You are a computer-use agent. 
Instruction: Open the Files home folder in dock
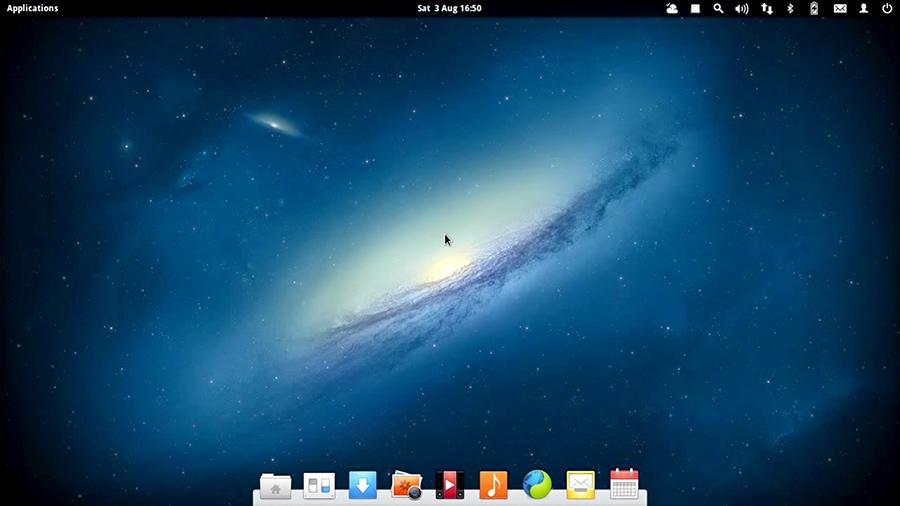[x=275, y=486]
